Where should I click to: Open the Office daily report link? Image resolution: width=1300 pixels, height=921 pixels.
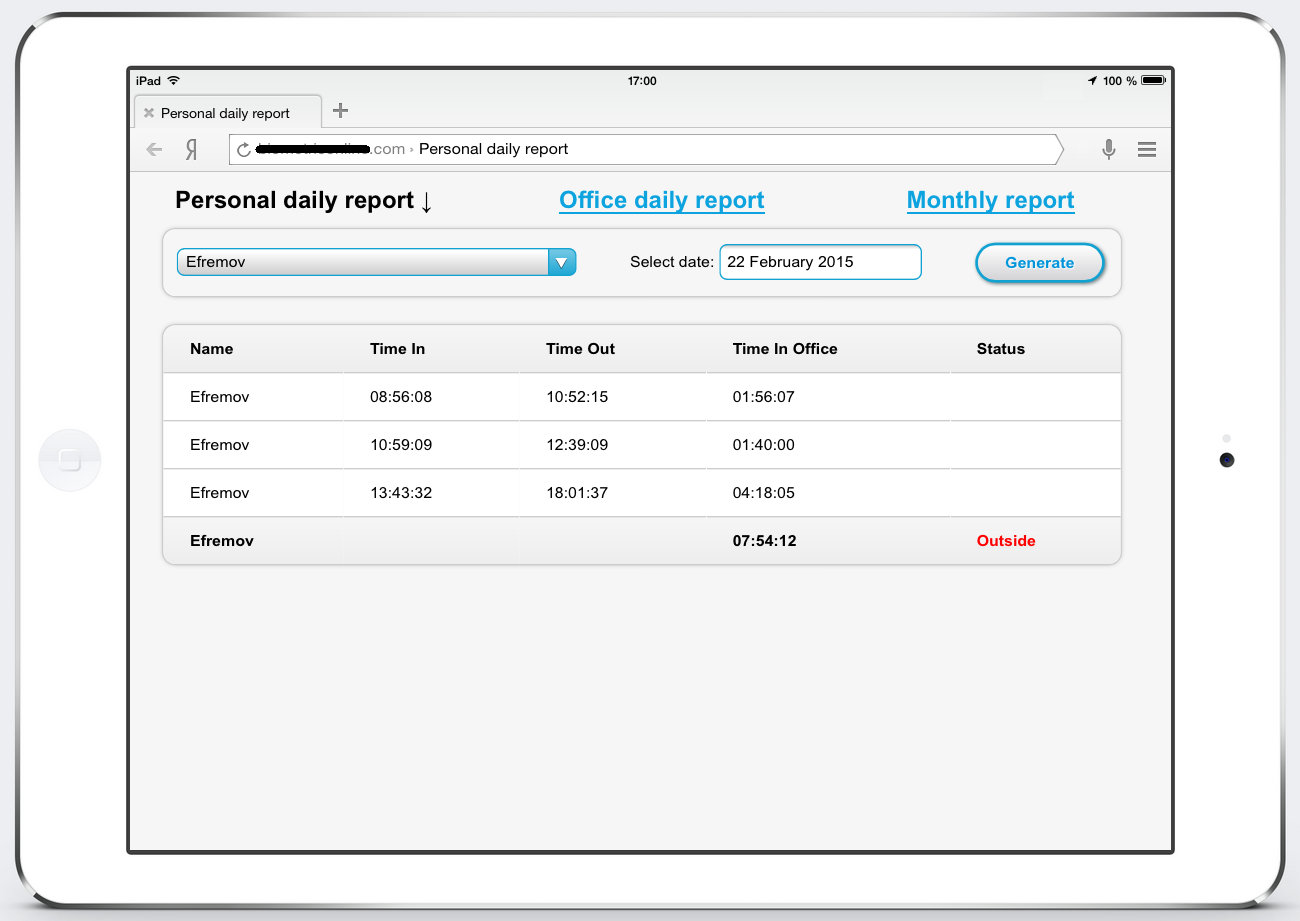[662, 200]
